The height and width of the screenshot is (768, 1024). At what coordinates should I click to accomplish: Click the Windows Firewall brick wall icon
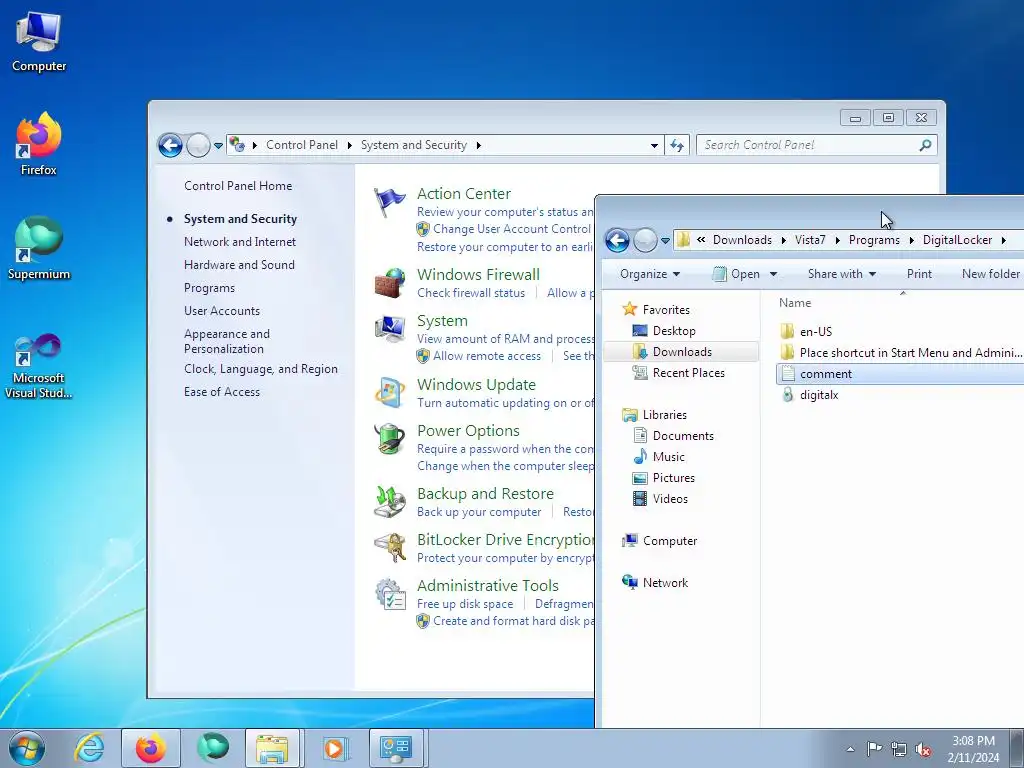click(x=389, y=283)
